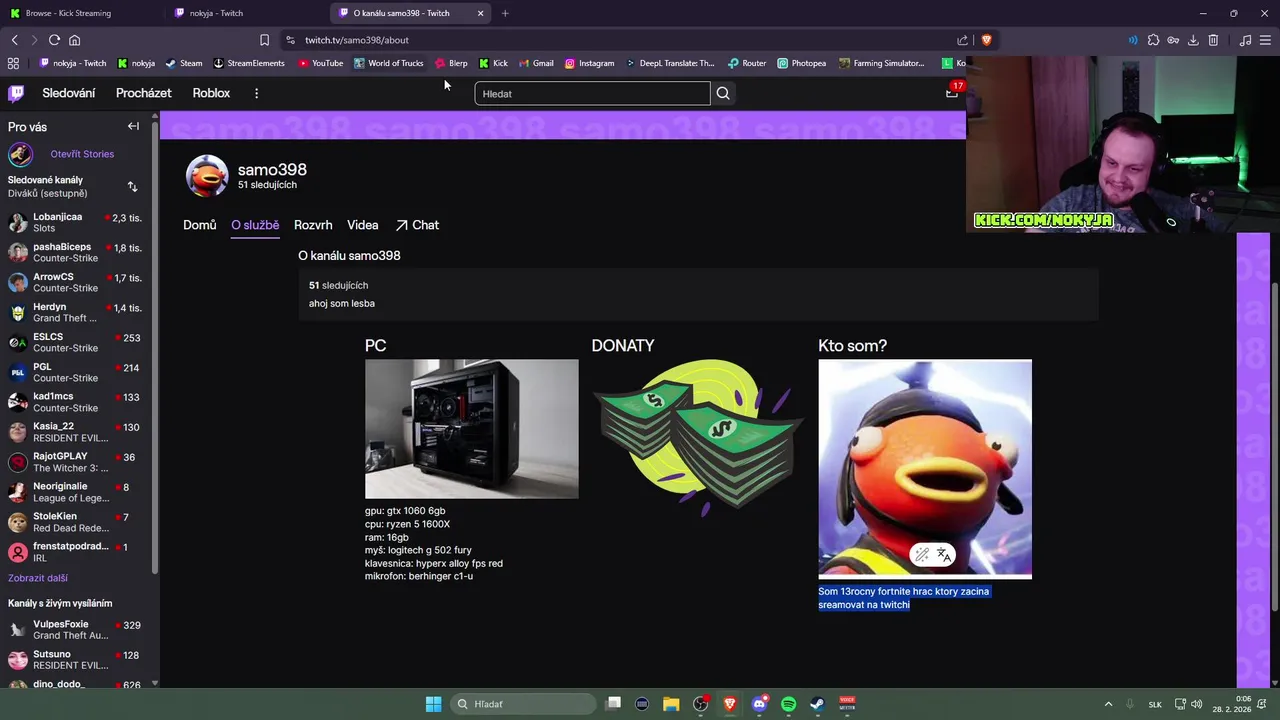Show hidden system tray icons
This screenshot has height=720, width=1280.
(1108, 704)
